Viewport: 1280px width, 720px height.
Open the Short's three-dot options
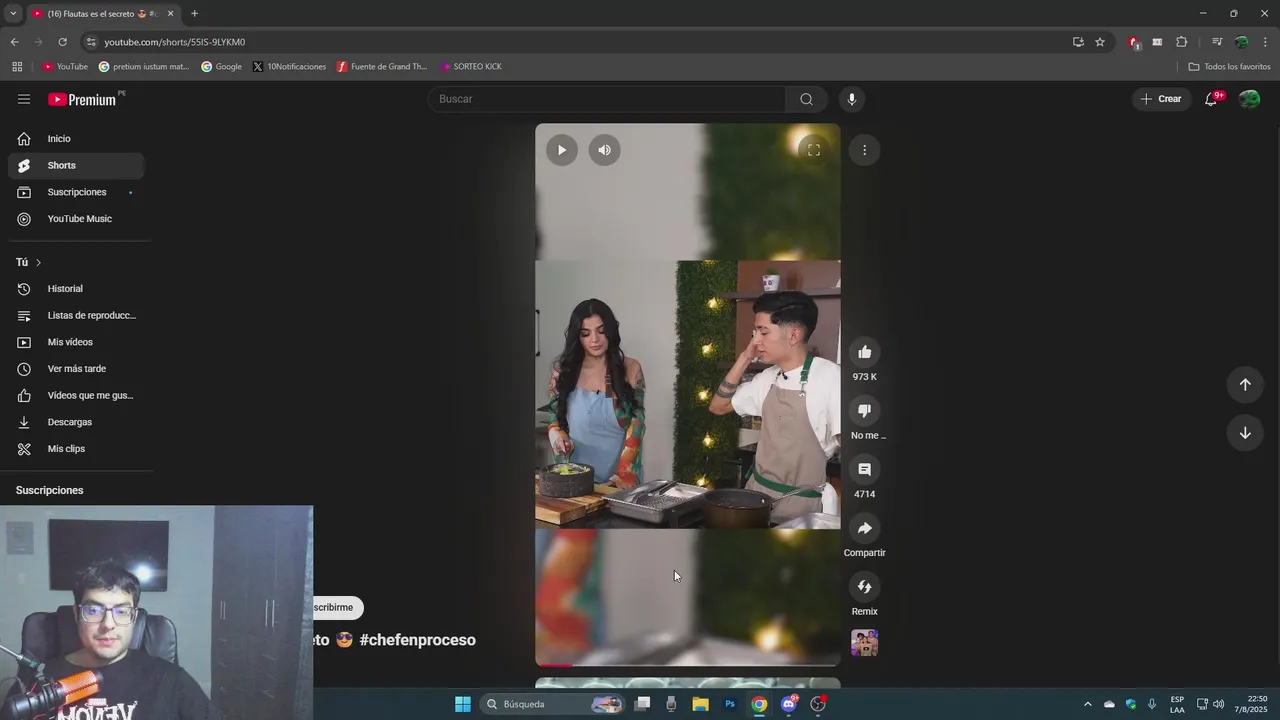pos(864,150)
